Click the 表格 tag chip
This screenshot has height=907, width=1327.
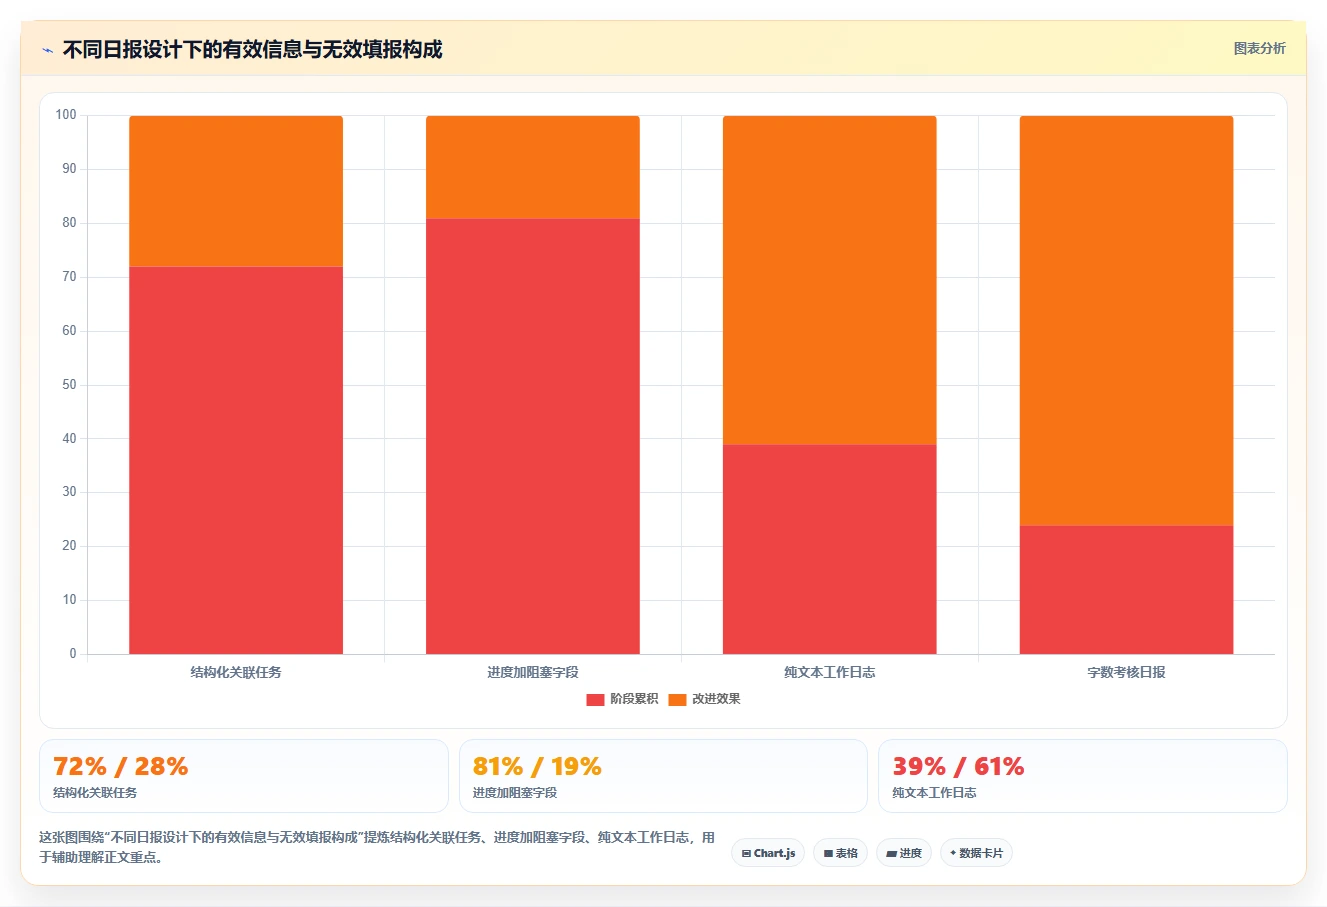point(840,853)
